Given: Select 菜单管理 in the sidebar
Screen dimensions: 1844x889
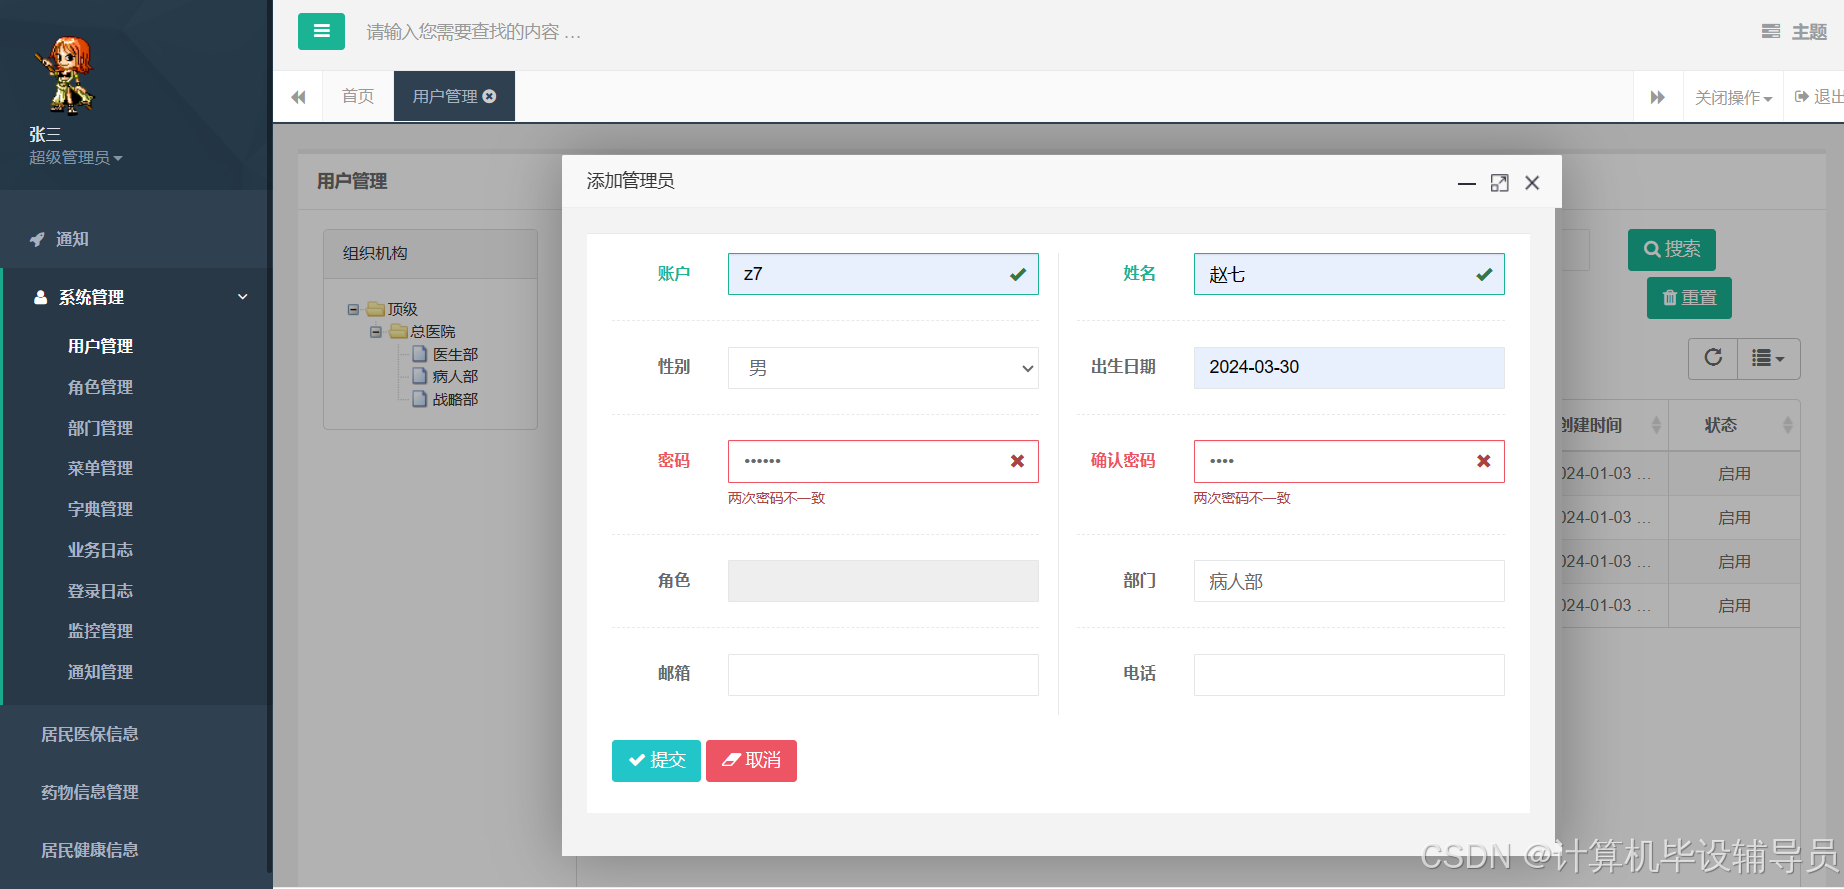Looking at the screenshot, I should (x=100, y=468).
